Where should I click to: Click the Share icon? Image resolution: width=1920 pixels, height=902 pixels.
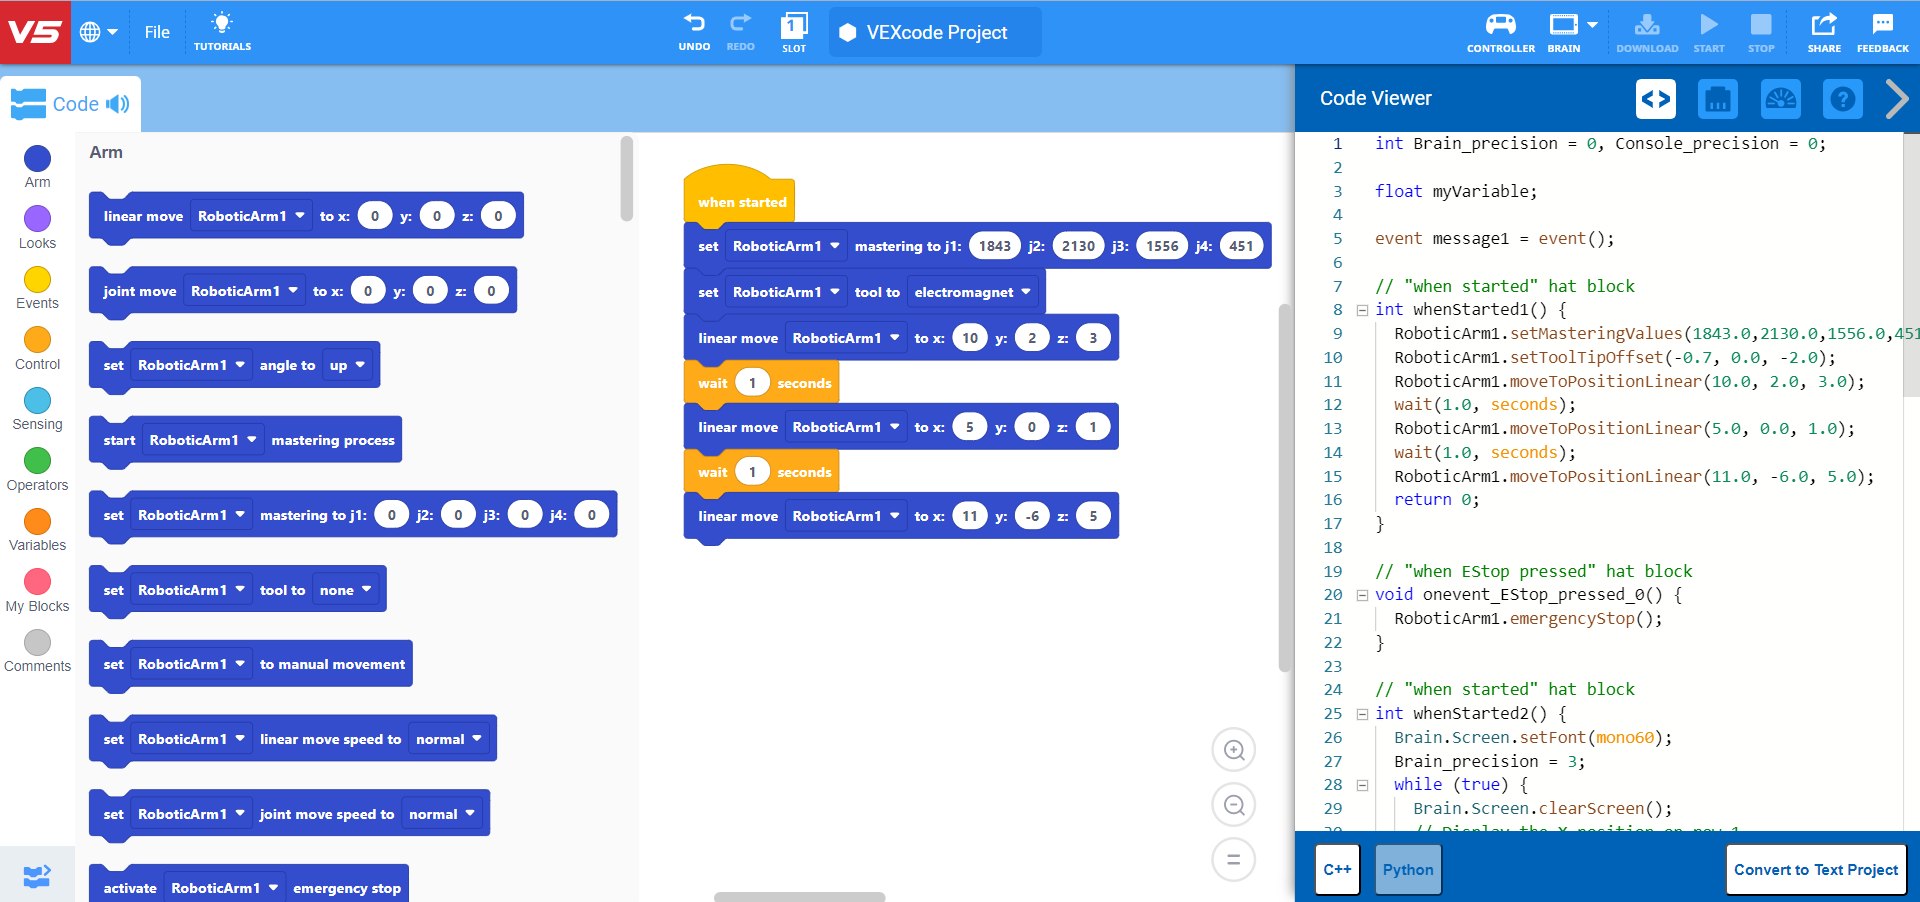[x=1824, y=32]
